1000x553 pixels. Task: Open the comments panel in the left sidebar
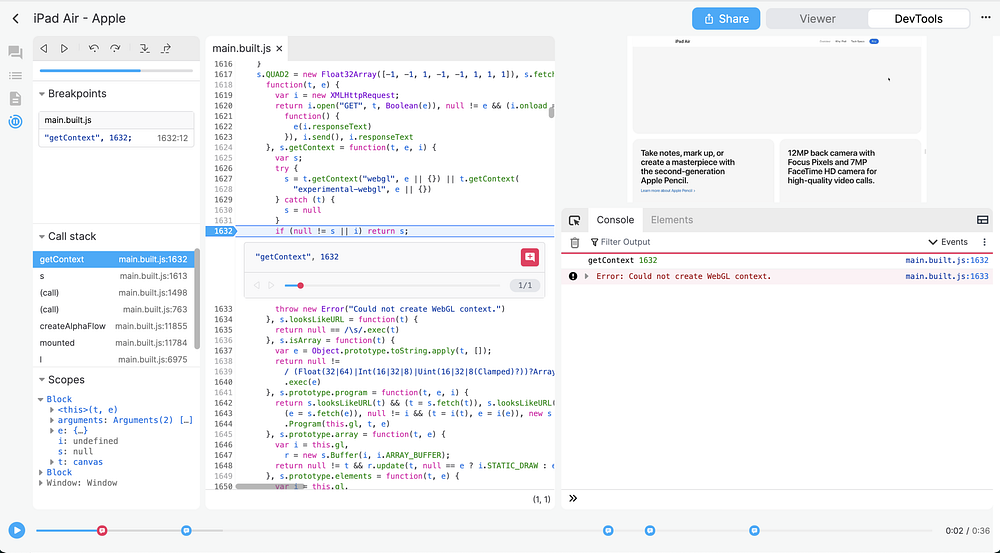[15, 52]
